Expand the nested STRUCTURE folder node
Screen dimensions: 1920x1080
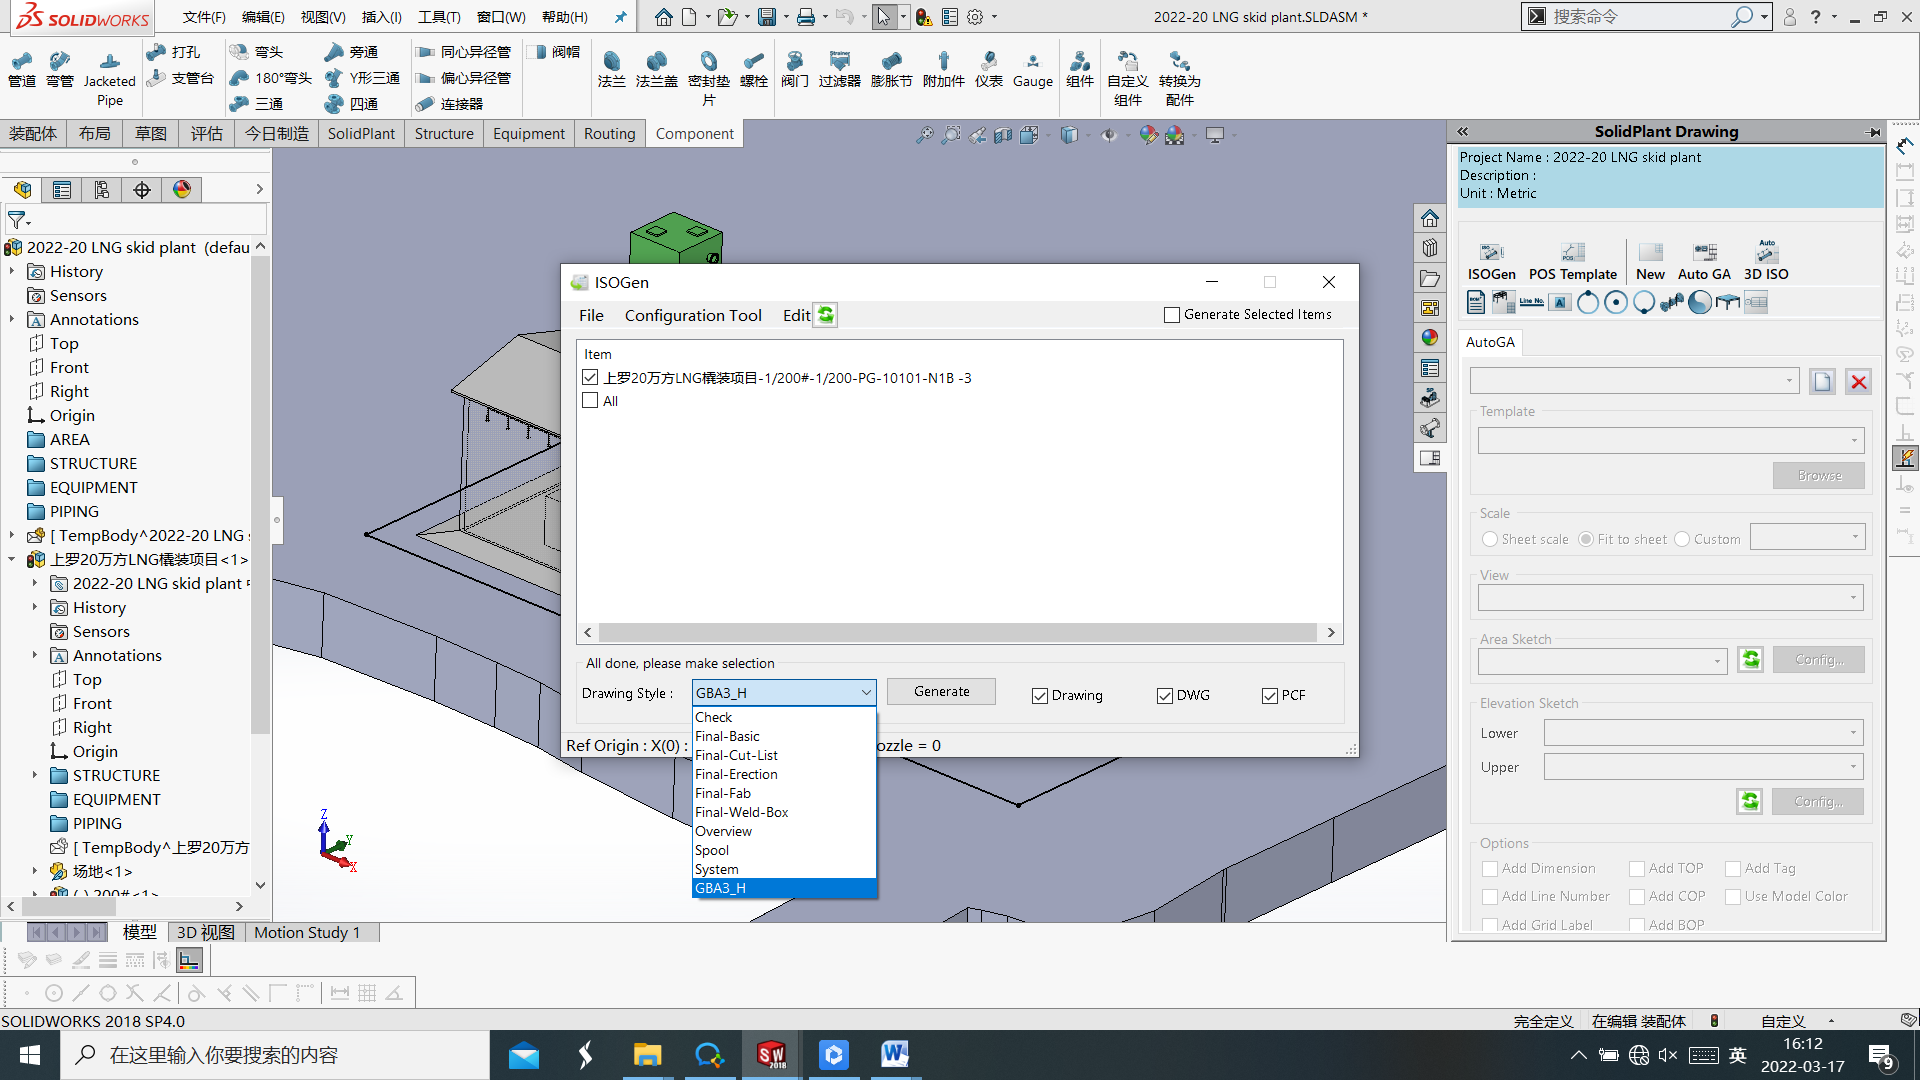[35, 775]
